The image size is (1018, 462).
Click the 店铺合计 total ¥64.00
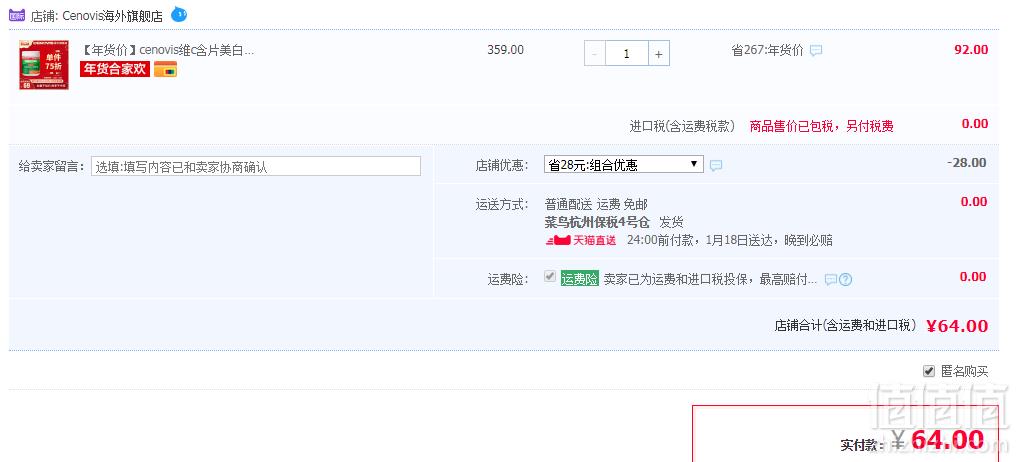coord(957,326)
